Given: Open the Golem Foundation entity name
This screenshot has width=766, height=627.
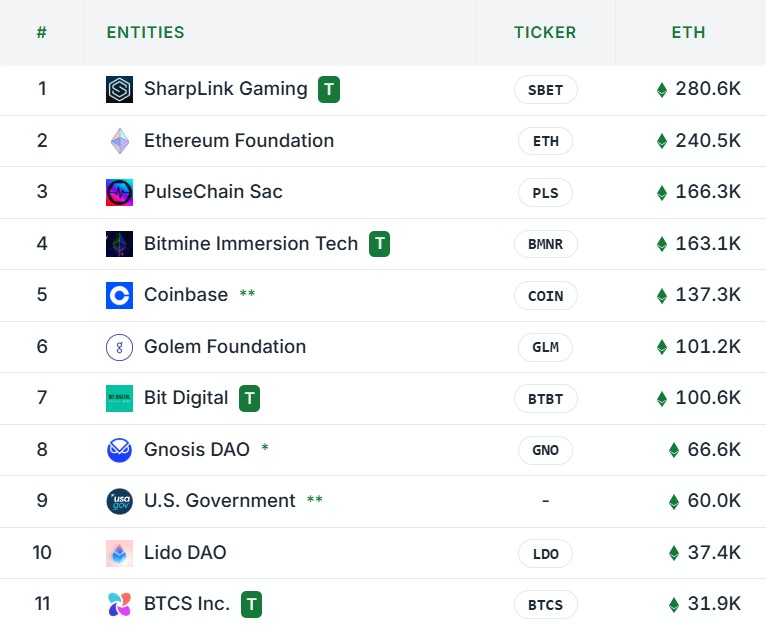Looking at the screenshot, I should (x=225, y=346).
